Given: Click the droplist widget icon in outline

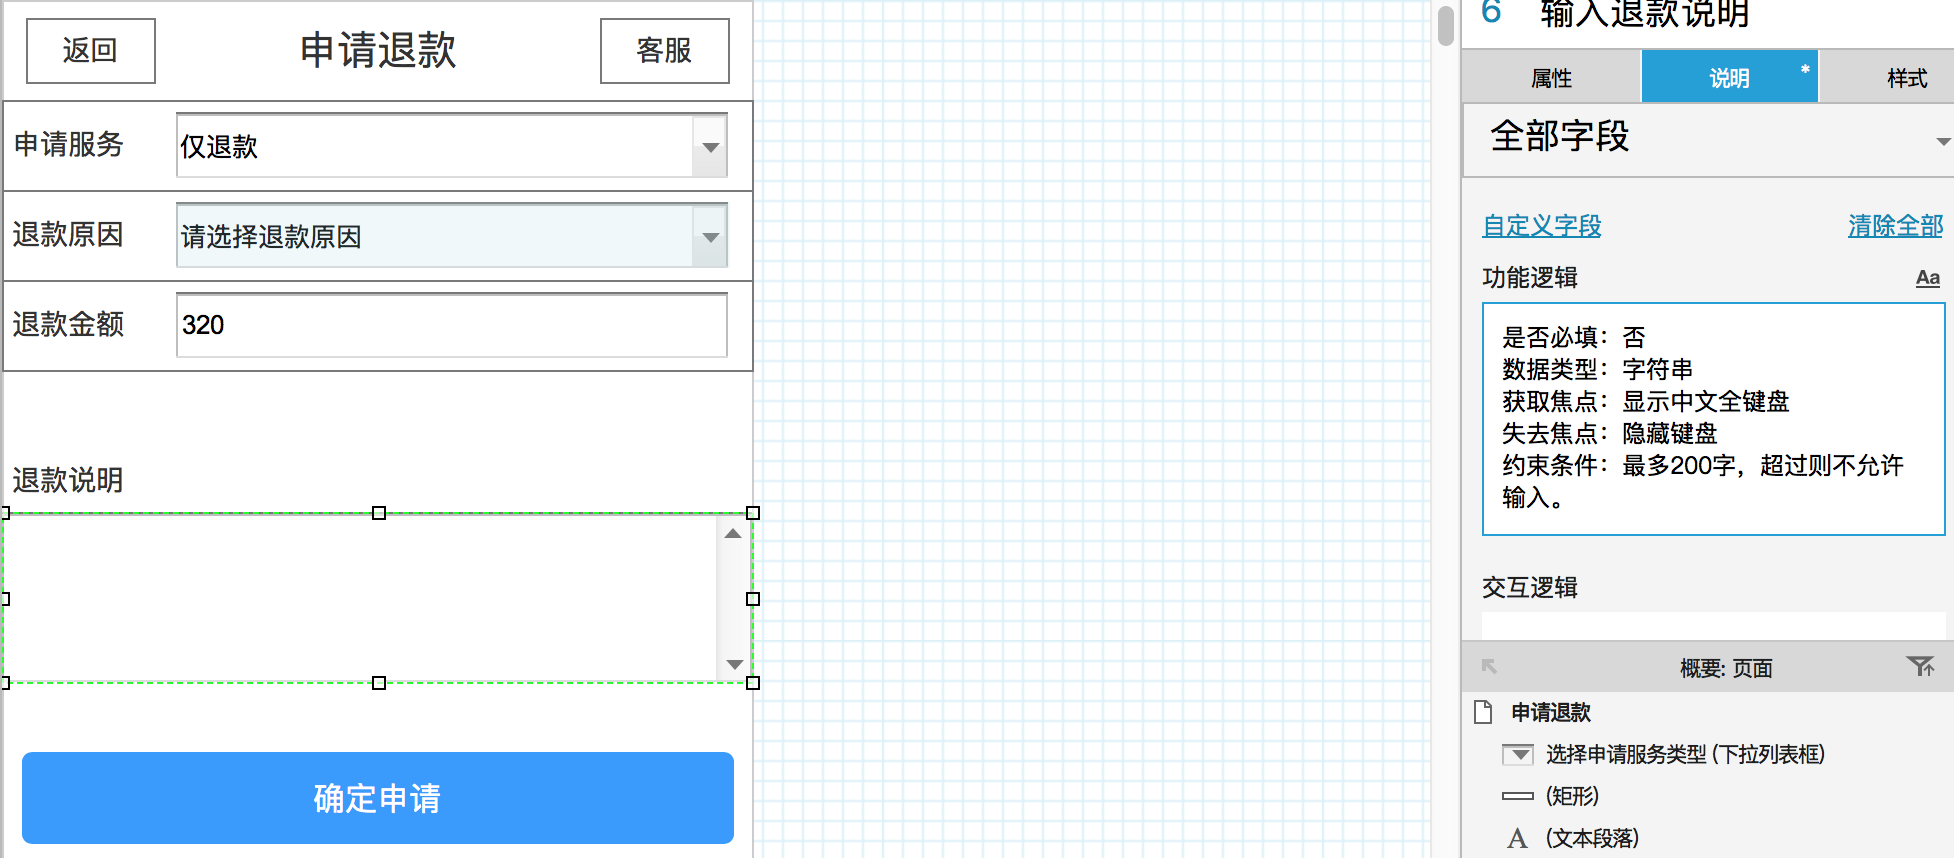Looking at the screenshot, I should point(1518,754).
